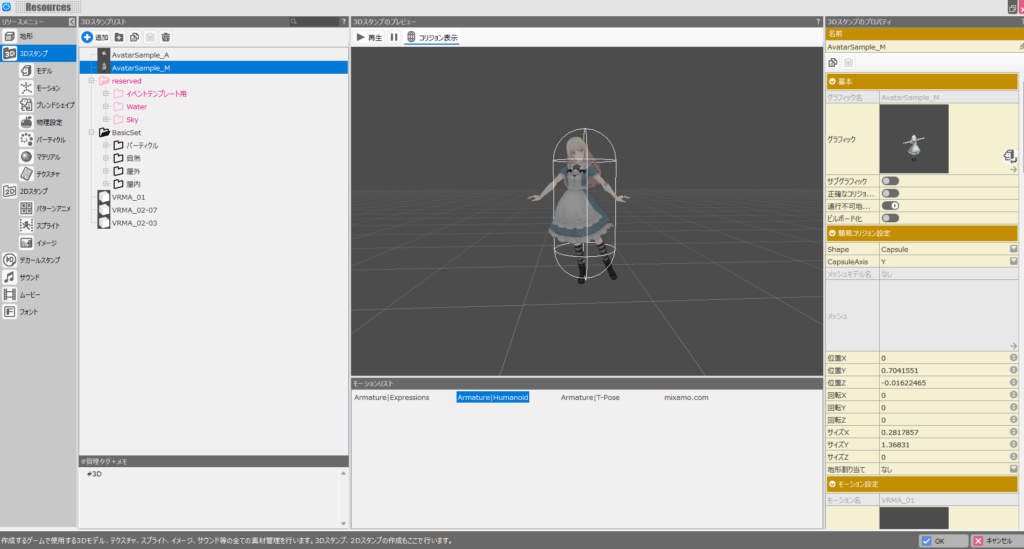Click the add folder icon in stamp list toolbar
This screenshot has width=1024, height=549.
tap(119, 36)
